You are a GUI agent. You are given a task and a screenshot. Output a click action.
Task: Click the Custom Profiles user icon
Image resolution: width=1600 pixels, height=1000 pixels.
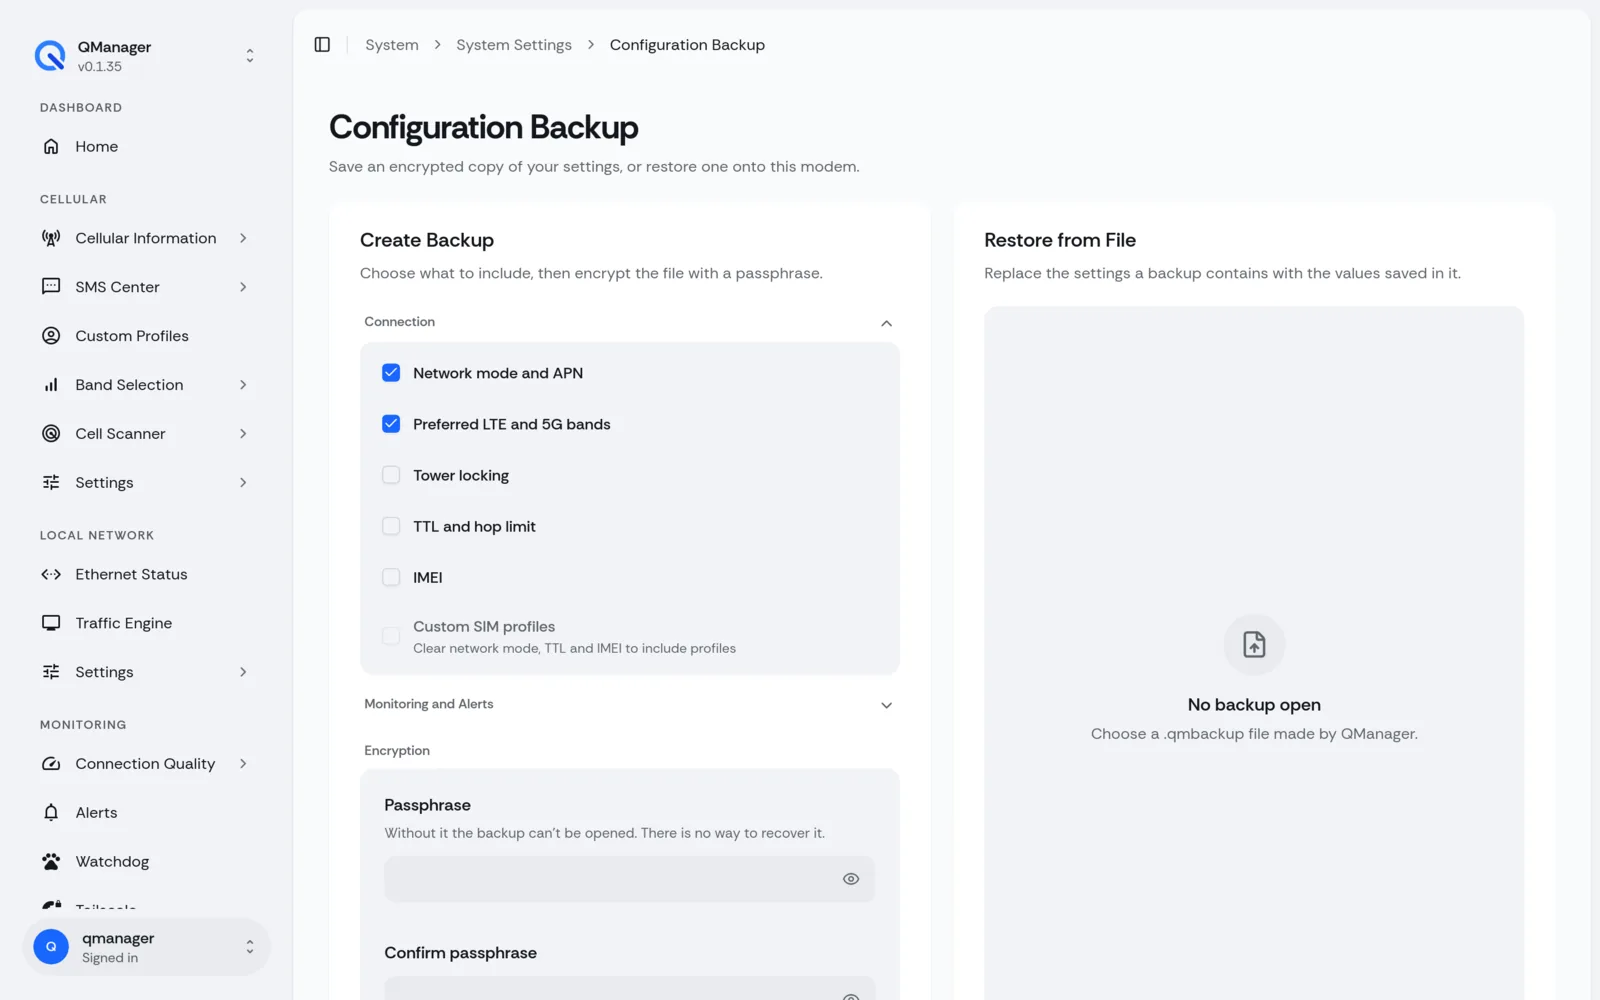(x=51, y=336)
